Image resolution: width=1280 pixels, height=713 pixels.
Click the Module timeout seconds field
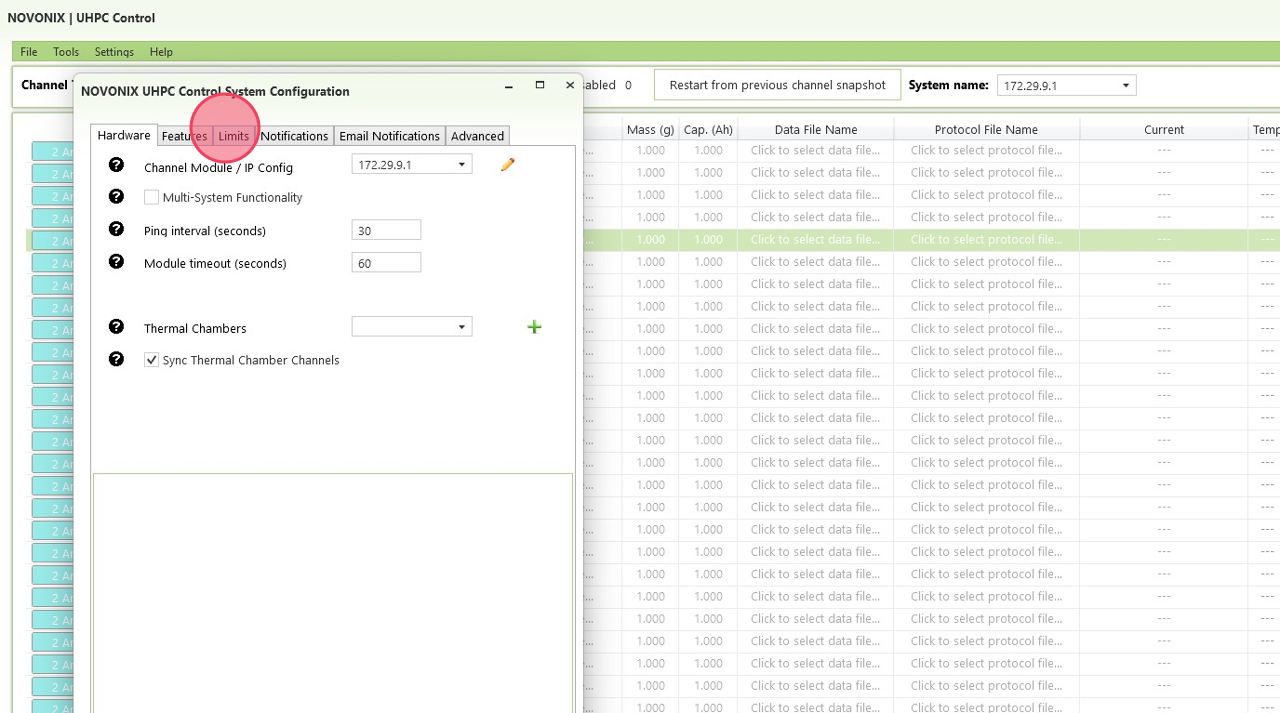pyautogui.click(x=386, y=263)
